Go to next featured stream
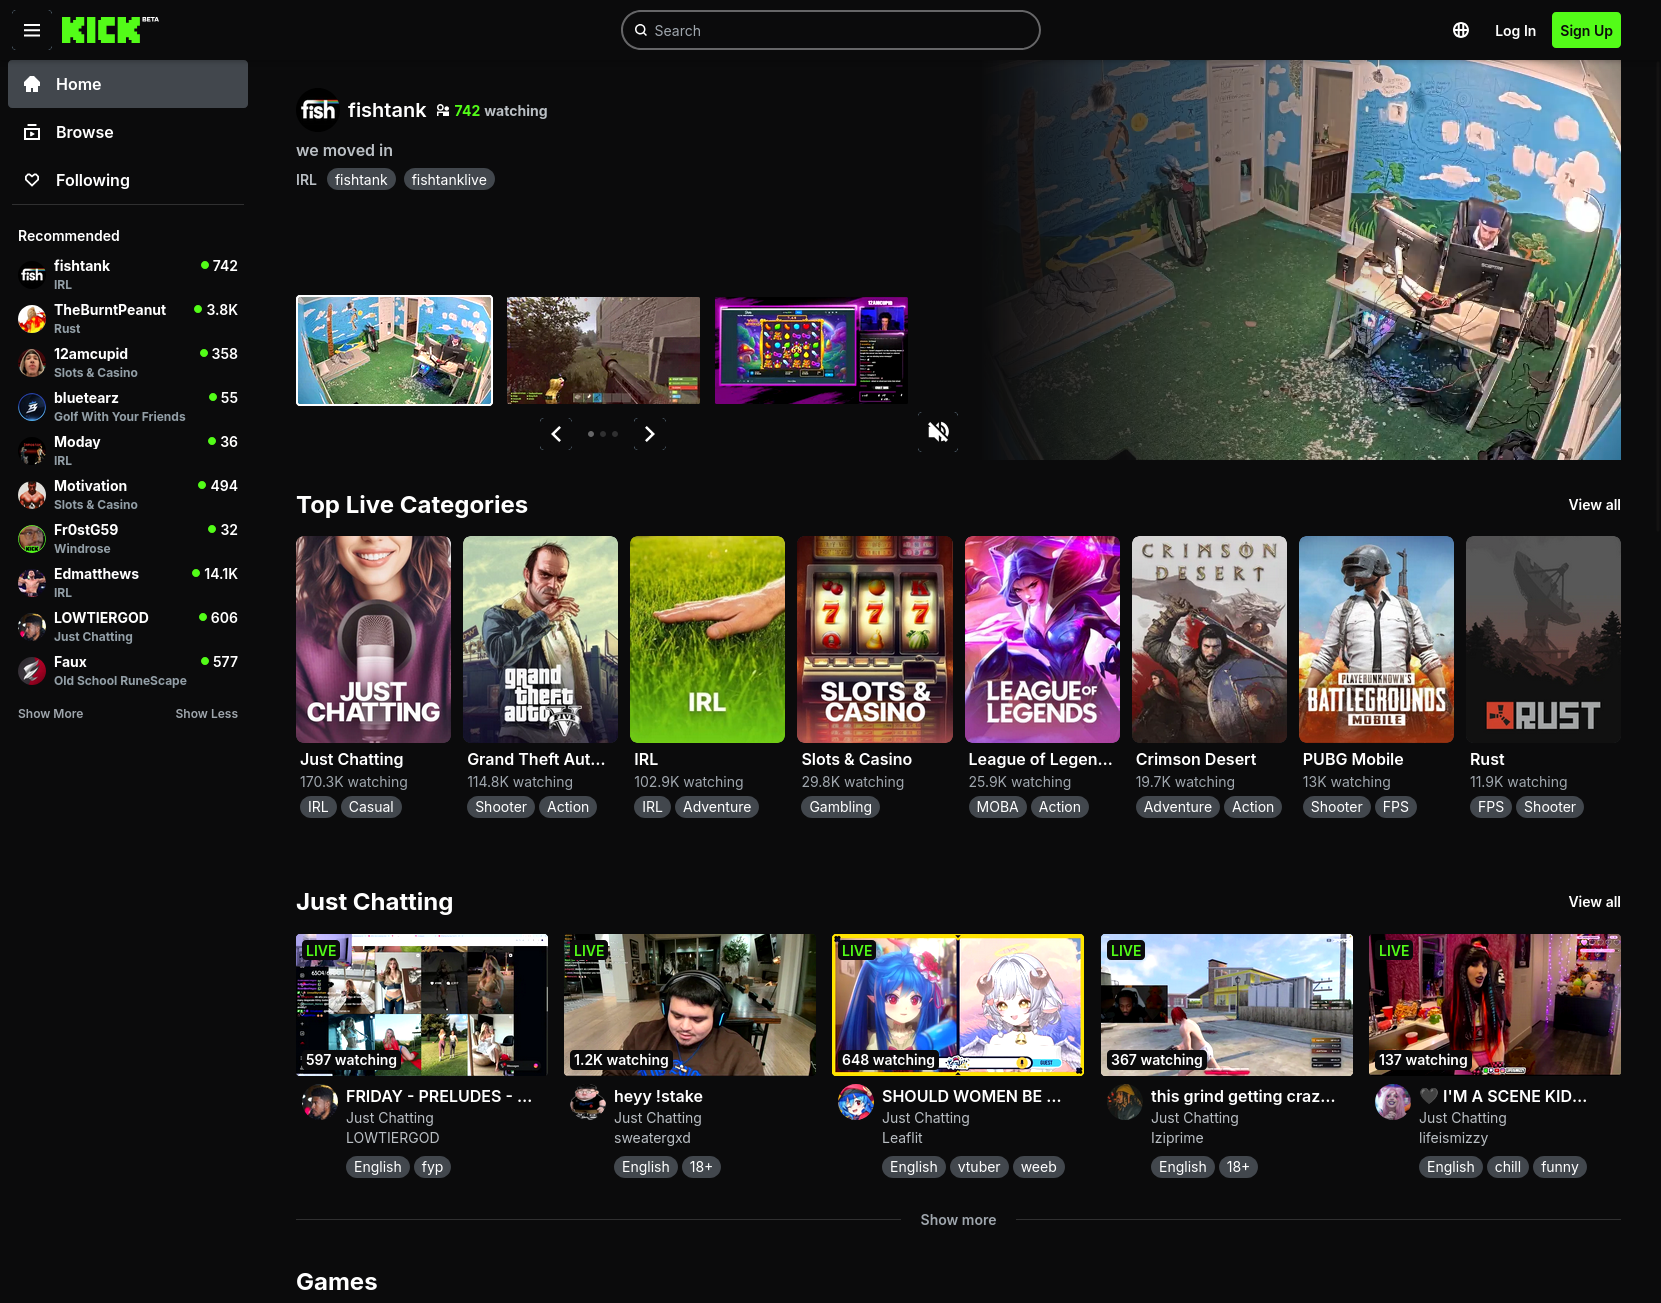This screenshot has width=1661, height=1303. [x=650, y=434]
